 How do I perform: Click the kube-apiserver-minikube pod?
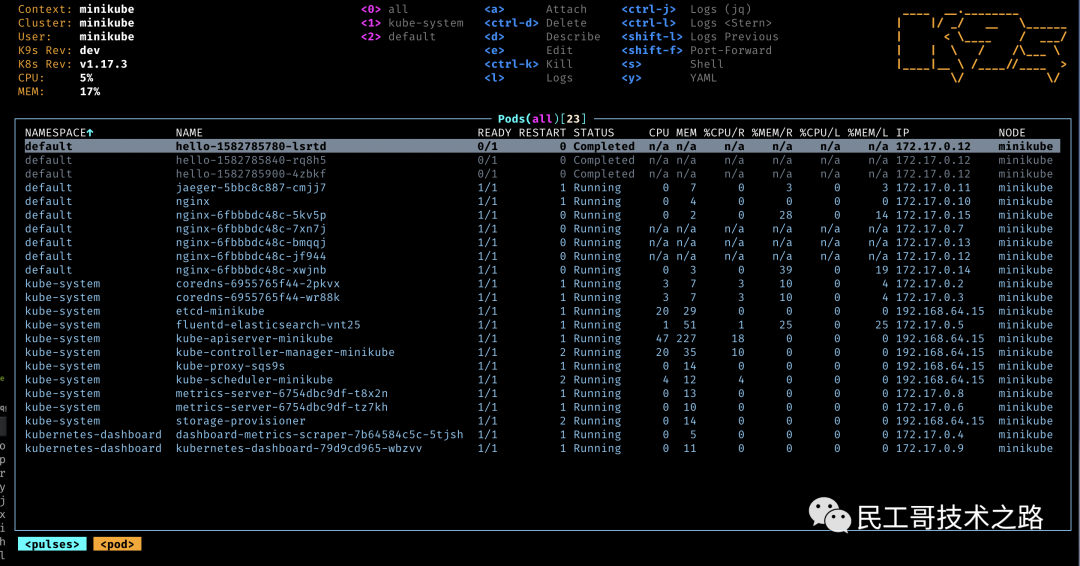tap(542, 339)
